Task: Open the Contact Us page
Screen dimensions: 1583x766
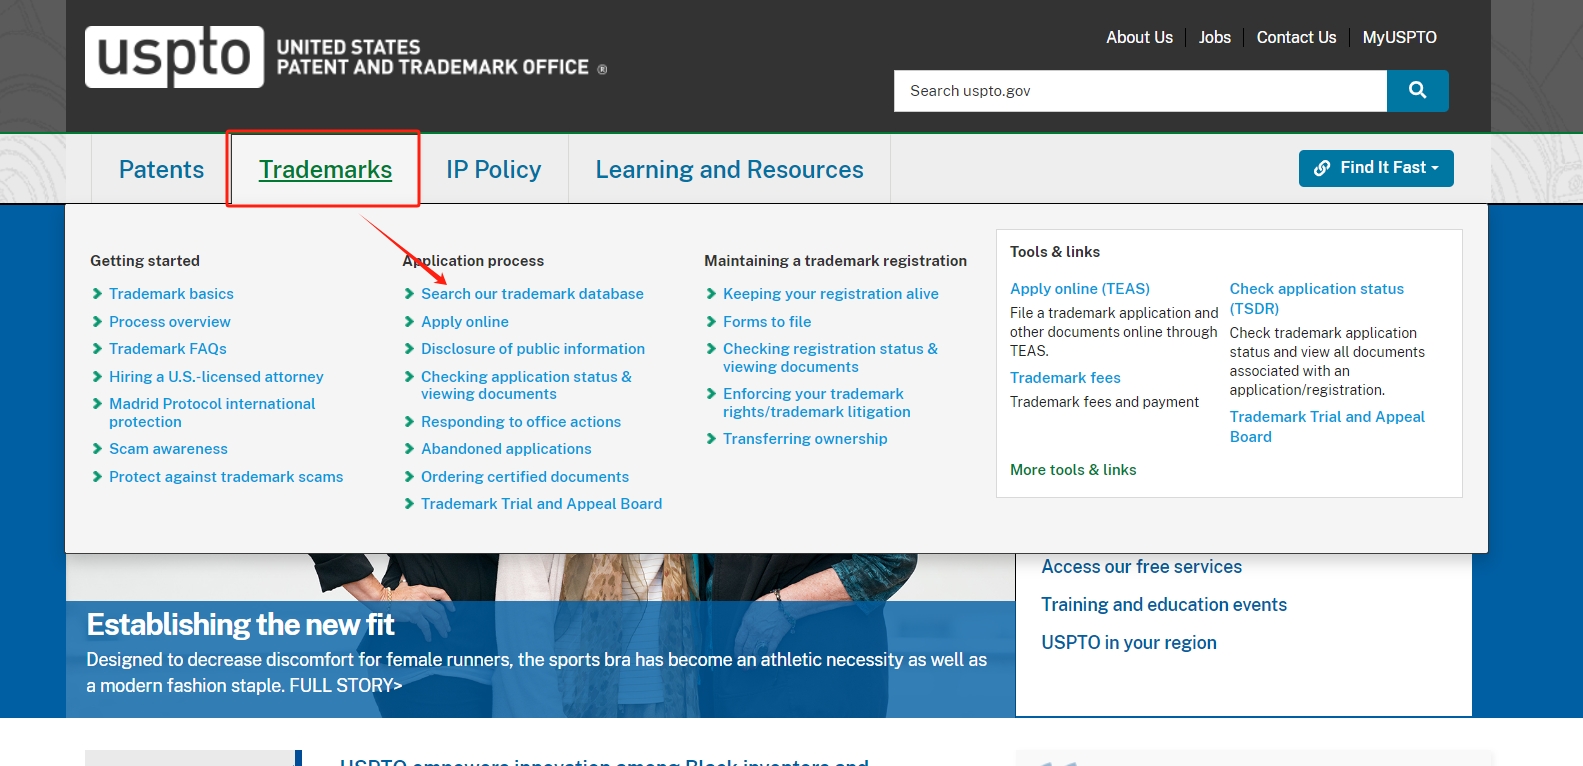Action: click(x=1296, y=38)
